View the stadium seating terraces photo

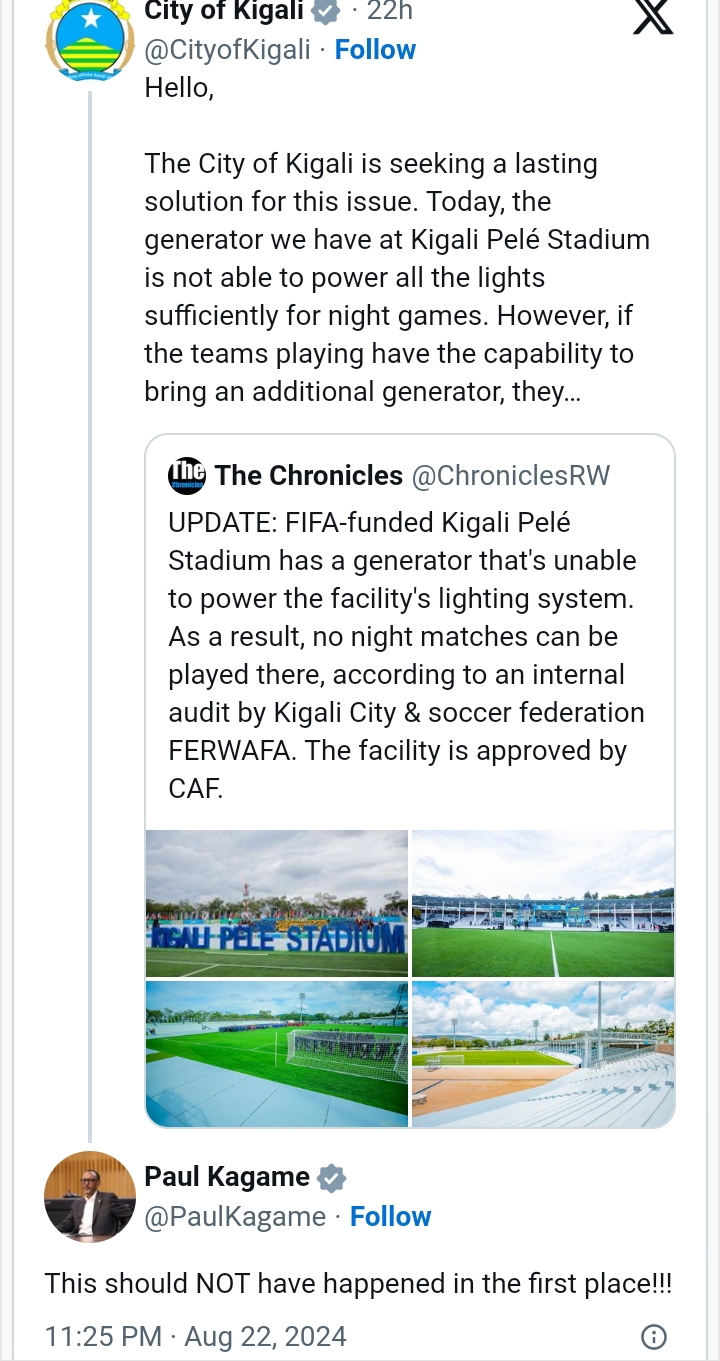pos(543,1053)
